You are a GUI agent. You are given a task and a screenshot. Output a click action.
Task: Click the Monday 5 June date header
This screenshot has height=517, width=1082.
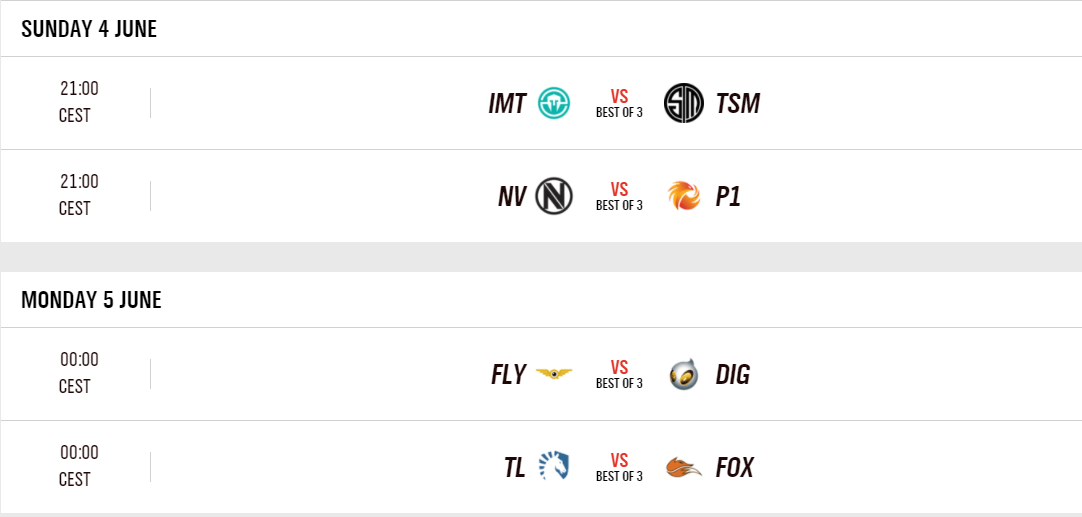coord(91,300)
